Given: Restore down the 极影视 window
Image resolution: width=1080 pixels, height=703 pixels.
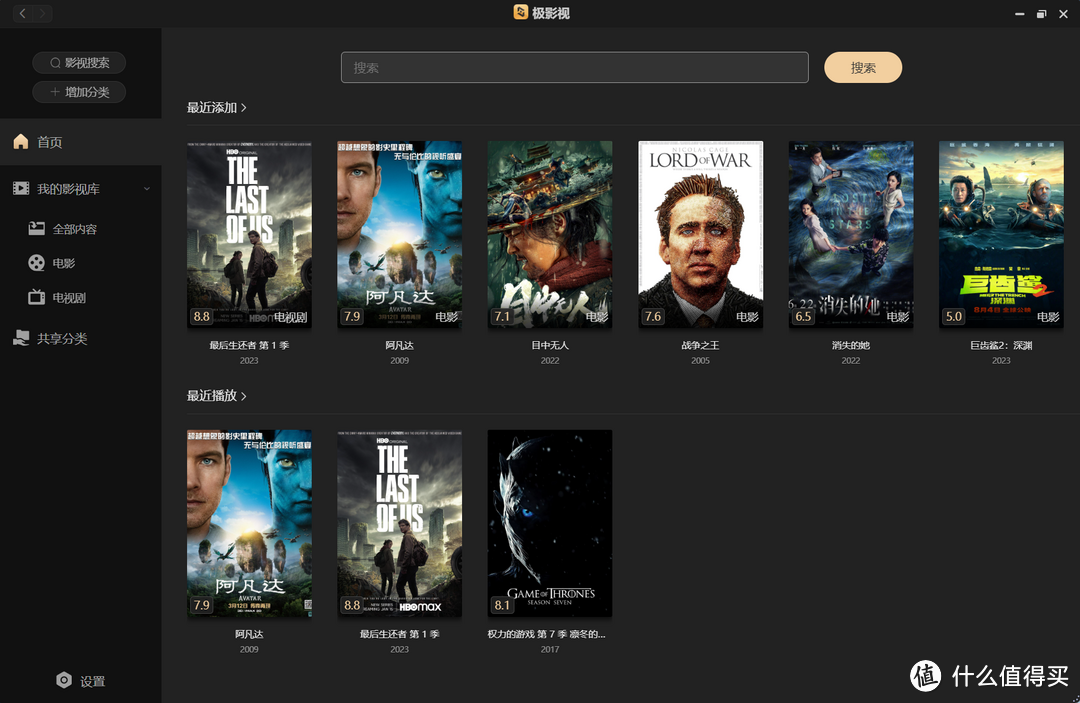Looking at the screenshot, I should pos(1041,14).
